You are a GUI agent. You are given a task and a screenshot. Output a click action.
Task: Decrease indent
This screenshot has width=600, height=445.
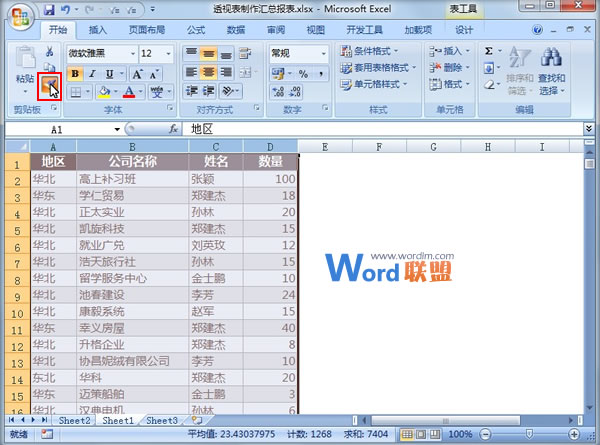pos(191,91)
